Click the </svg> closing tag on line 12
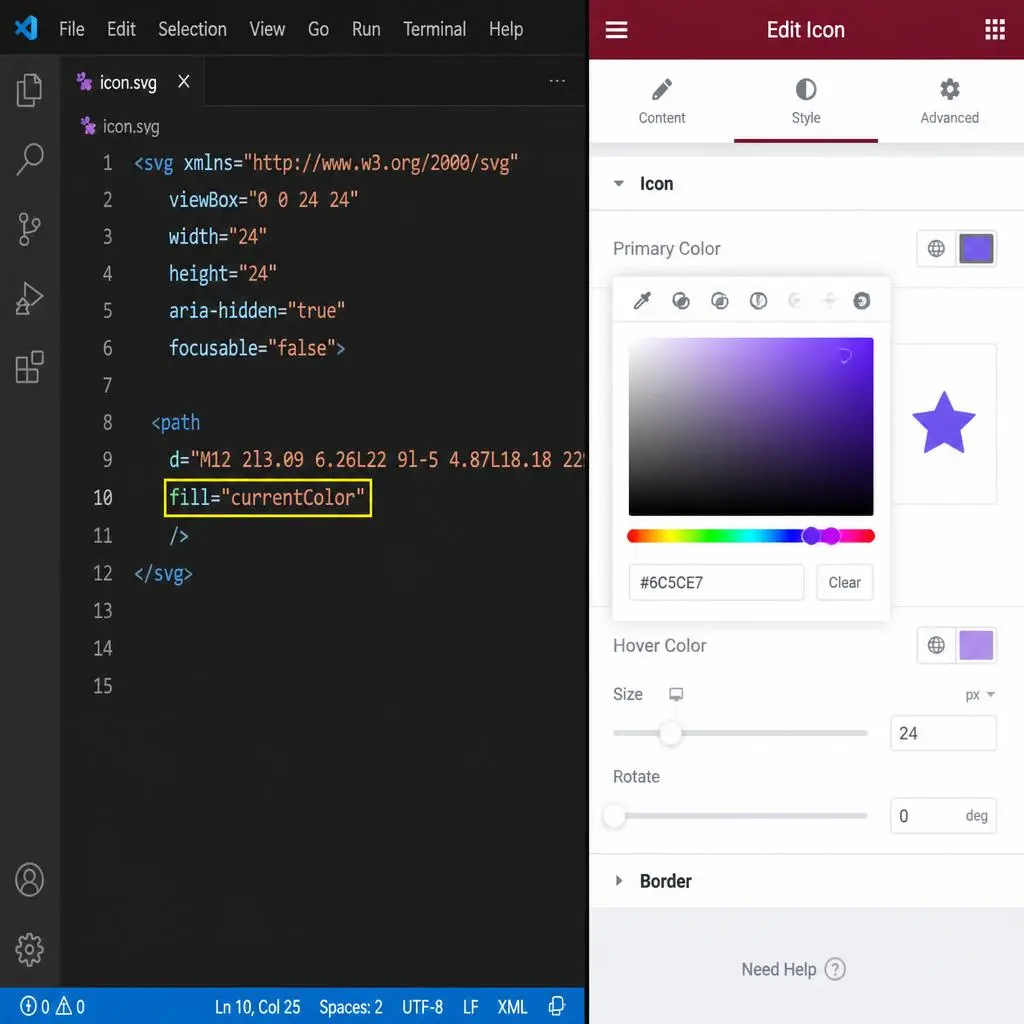This screenshot has width=1024, height=1024. click(x=163, y=573)
